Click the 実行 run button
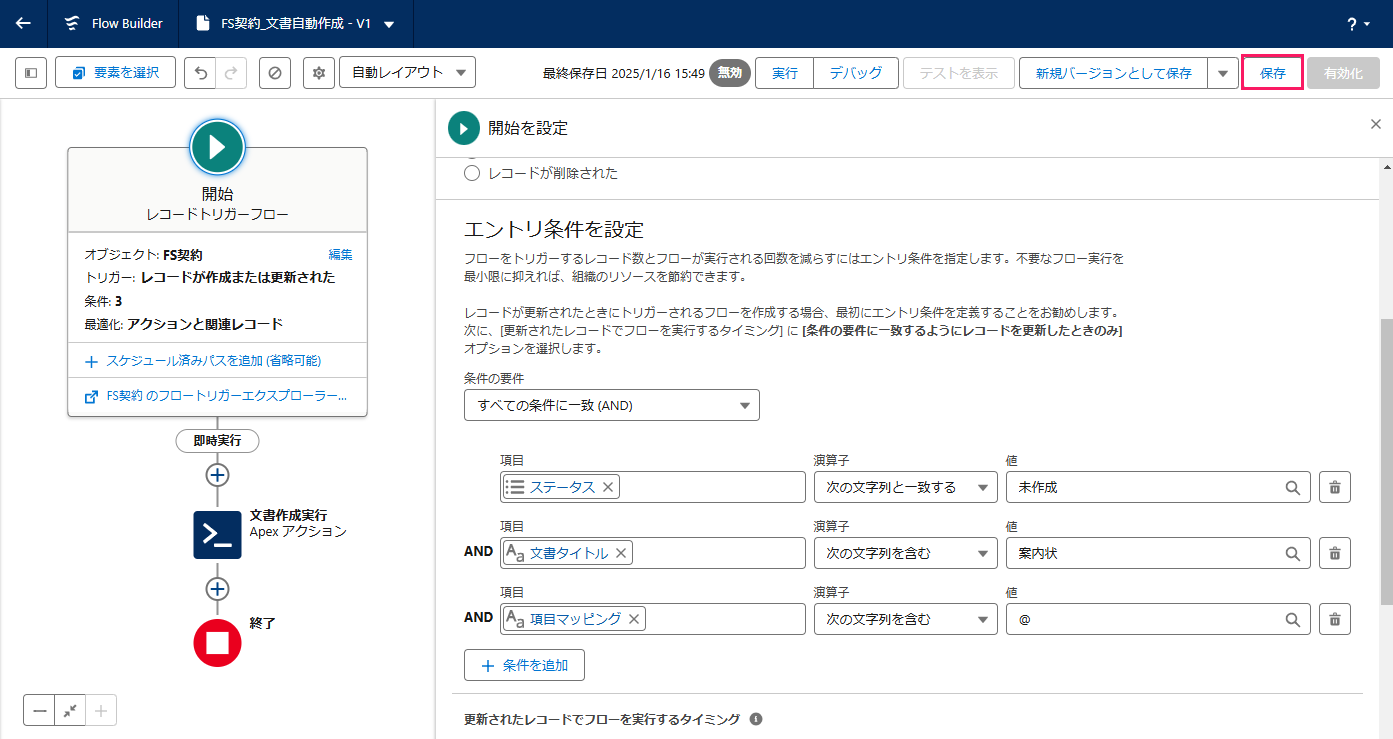This screenshot has width=1393, height=739. pyautogui.click(x=785, y=73)
